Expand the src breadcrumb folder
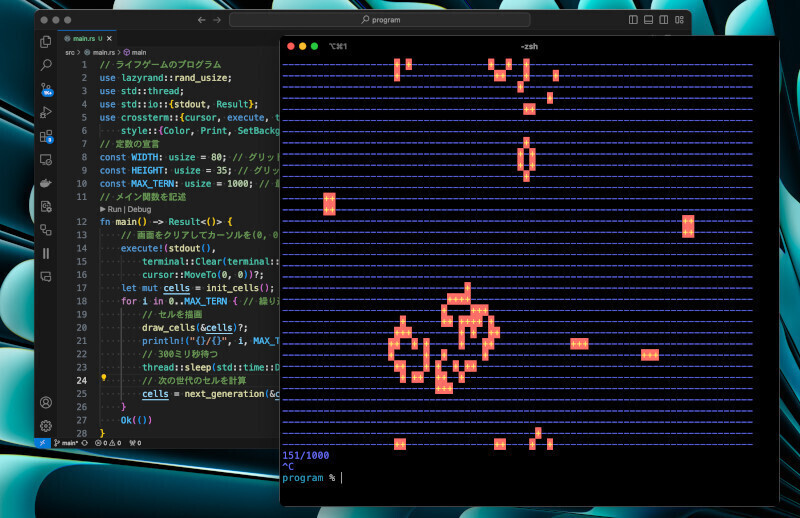The height and width of the screenshot is (518, 800). tap(70, 51)
